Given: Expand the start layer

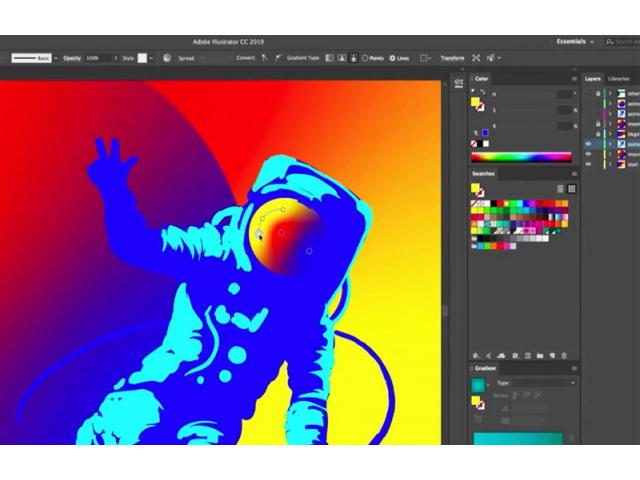Looking at the screenshot, I should coord(611,164).
